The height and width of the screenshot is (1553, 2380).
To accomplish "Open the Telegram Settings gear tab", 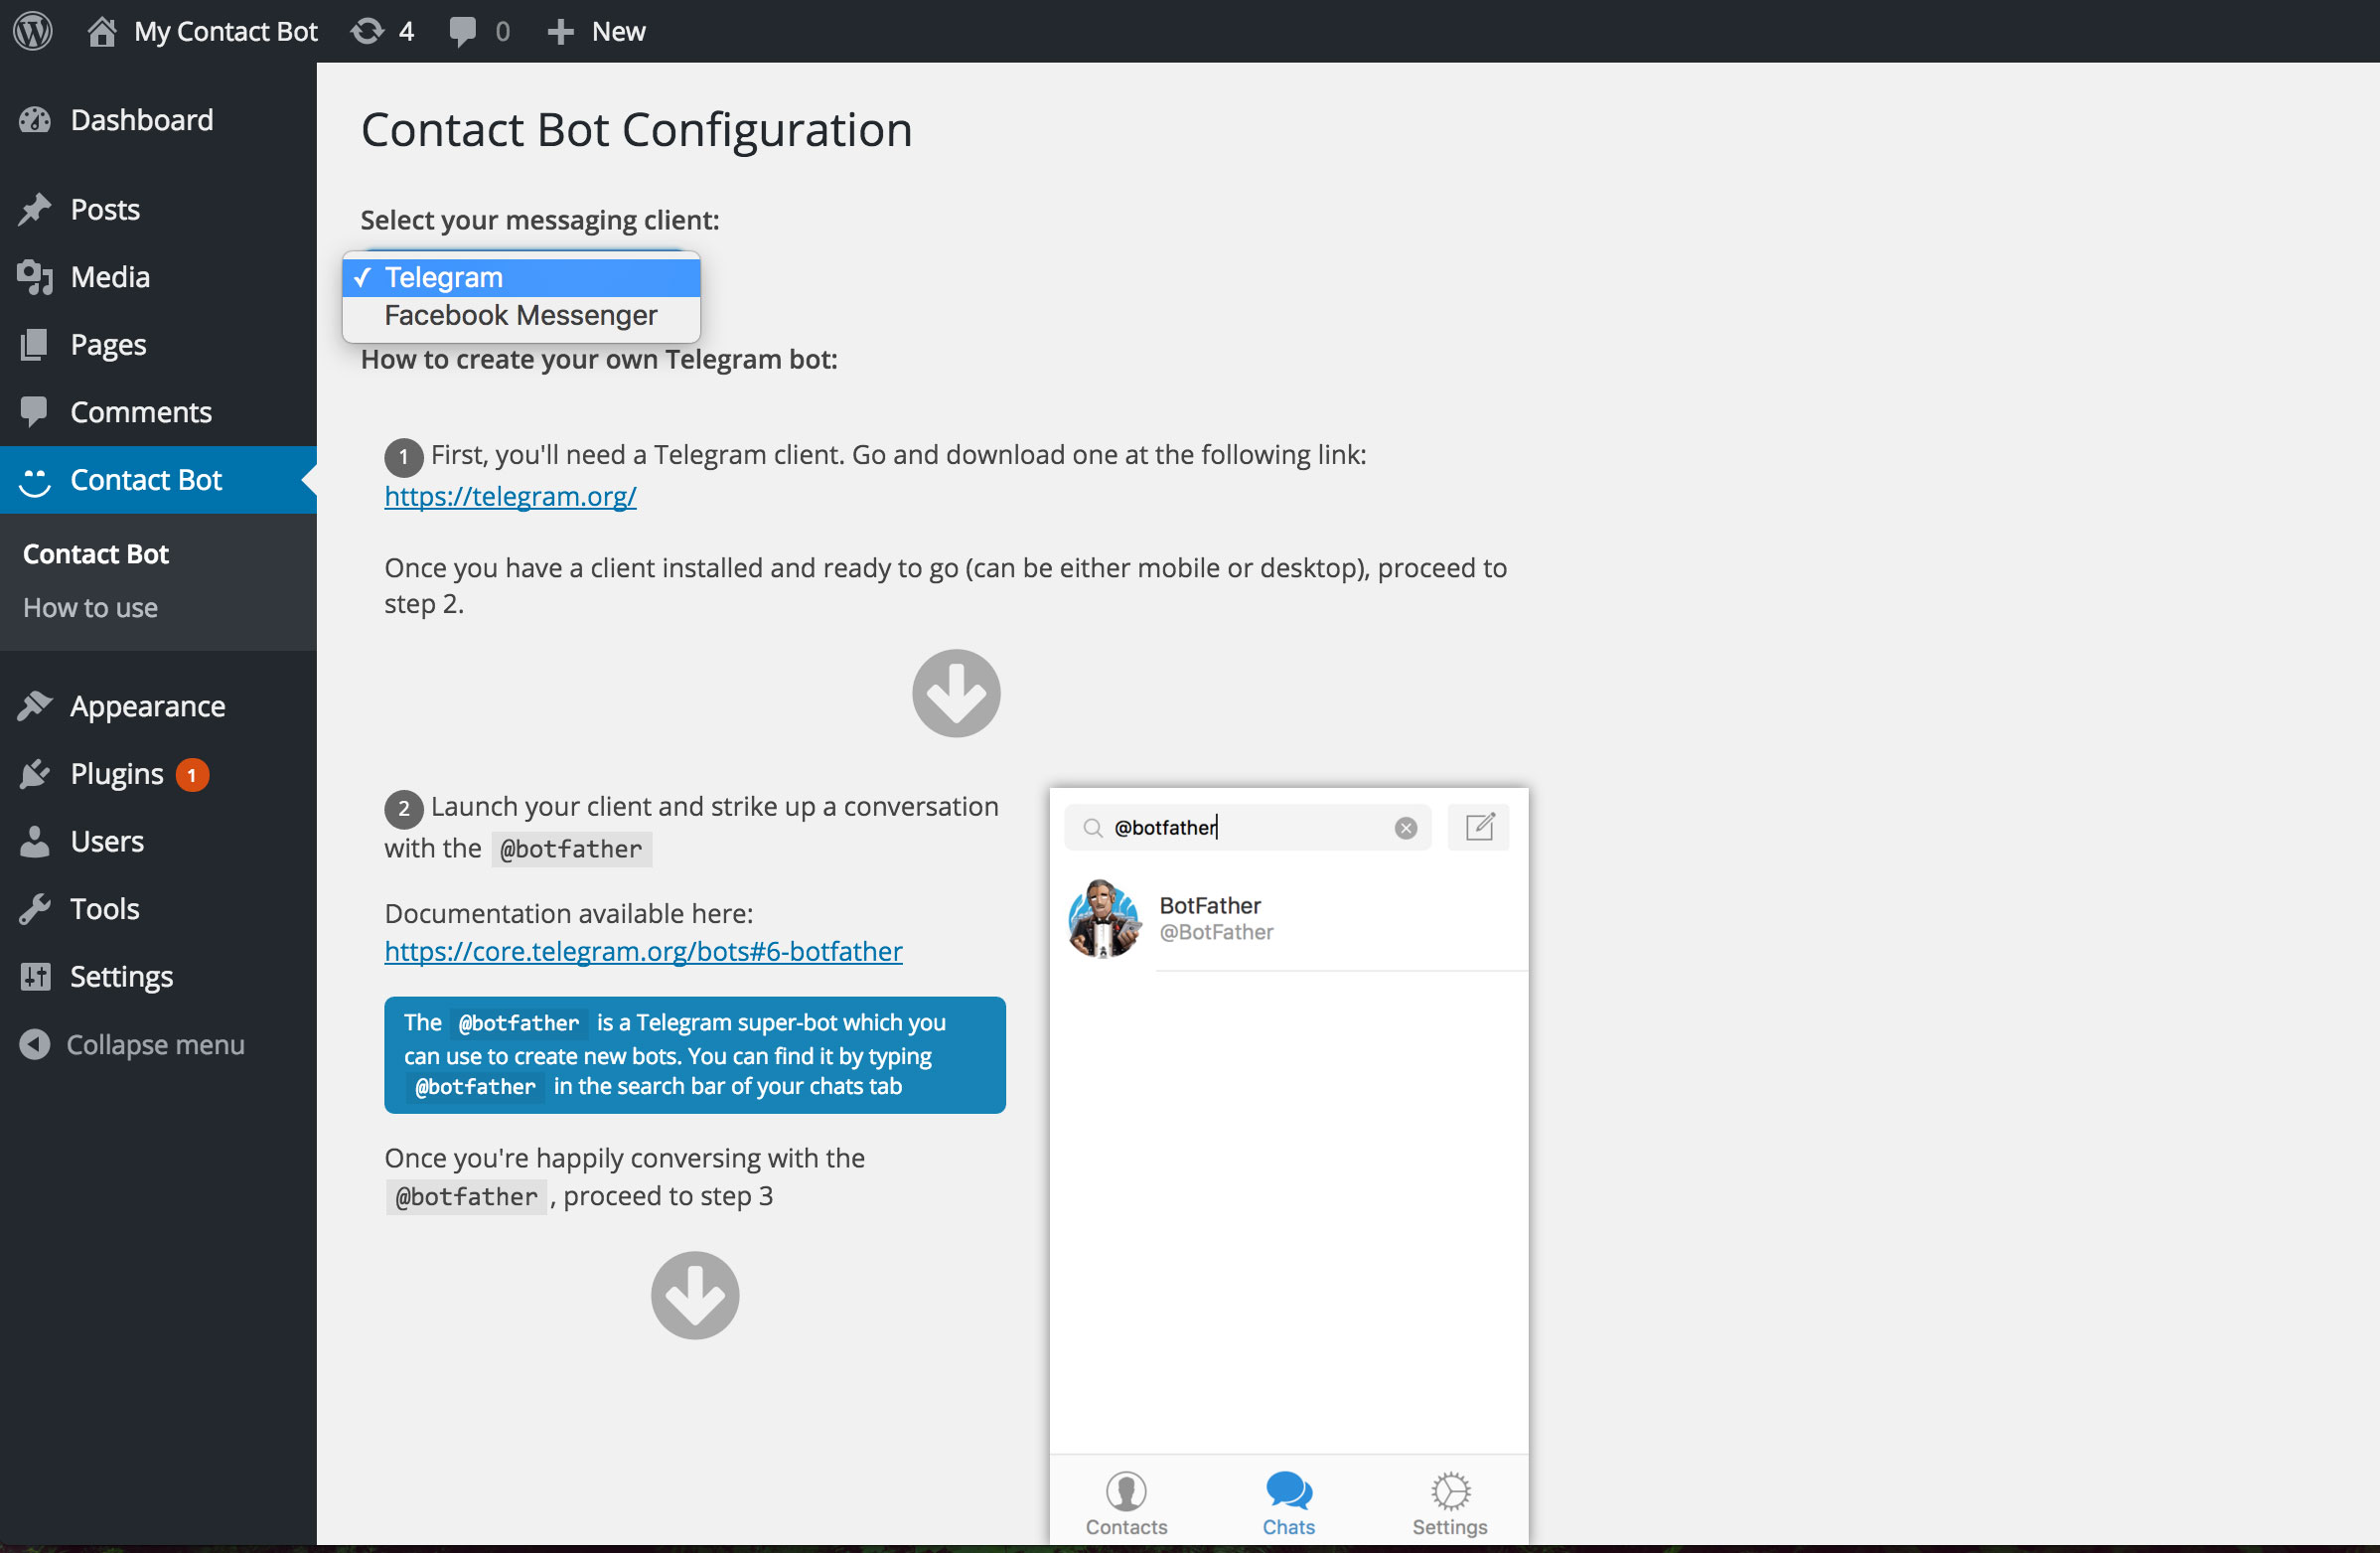I will (1449, 1503).
